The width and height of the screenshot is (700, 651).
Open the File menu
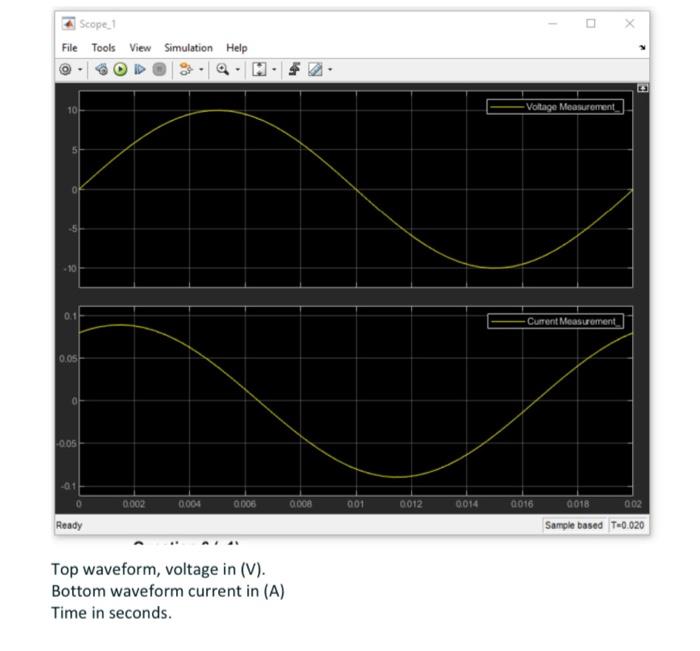click(x=70, y=48)
